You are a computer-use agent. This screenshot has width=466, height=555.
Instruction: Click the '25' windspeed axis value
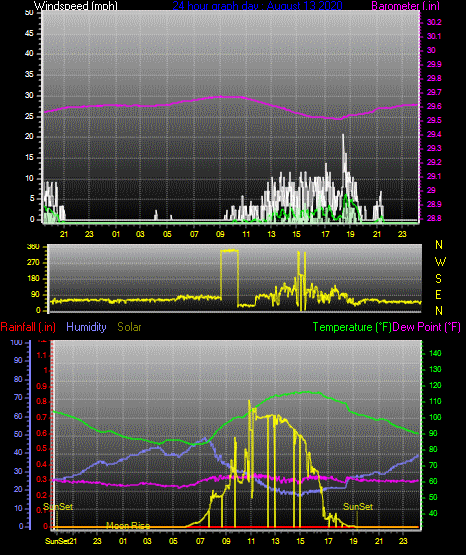pyautogui.click(x=29, y=116)
